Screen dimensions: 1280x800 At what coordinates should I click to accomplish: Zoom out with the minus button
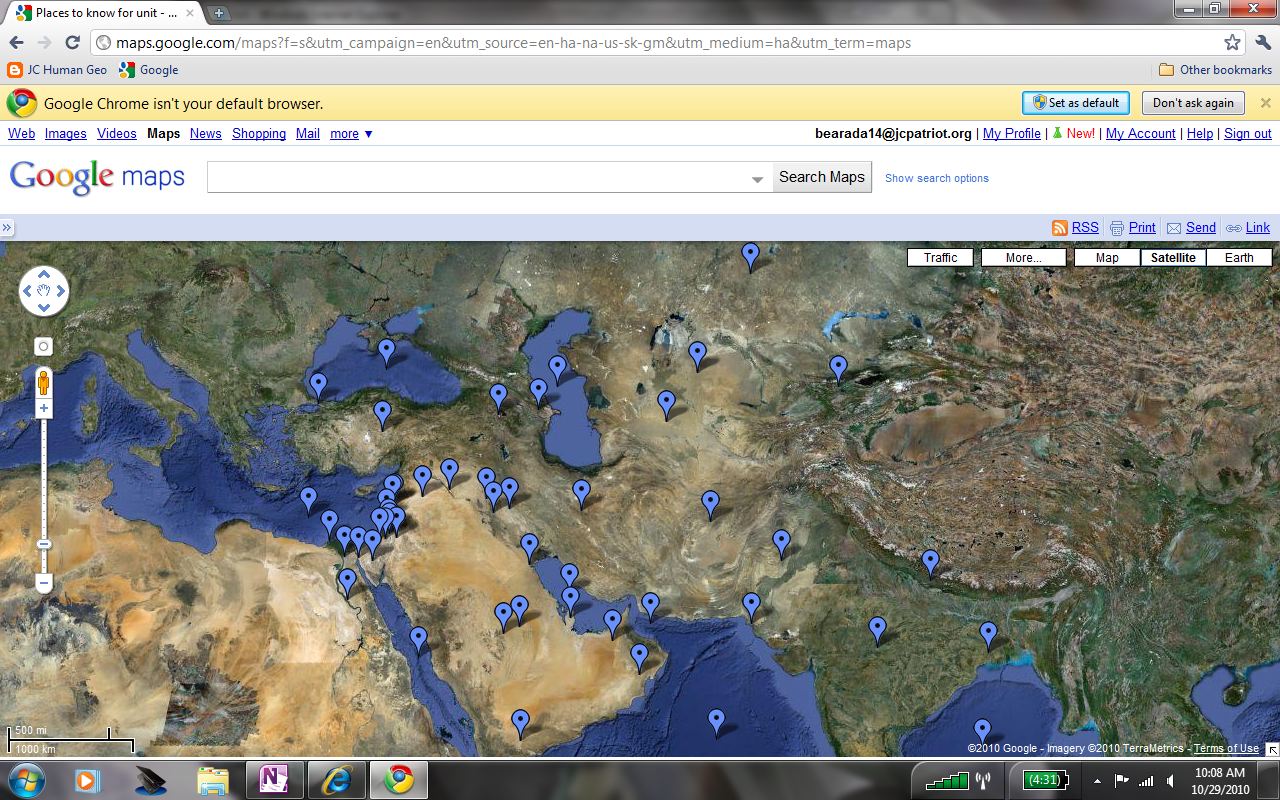click(x=44, y=582)
